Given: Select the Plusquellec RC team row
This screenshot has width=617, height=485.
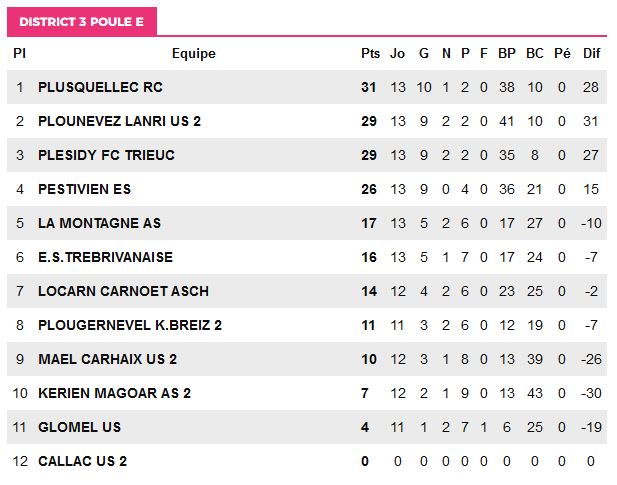Looking at the screenshot, I should pyautogui.click(x=307, y=87).
